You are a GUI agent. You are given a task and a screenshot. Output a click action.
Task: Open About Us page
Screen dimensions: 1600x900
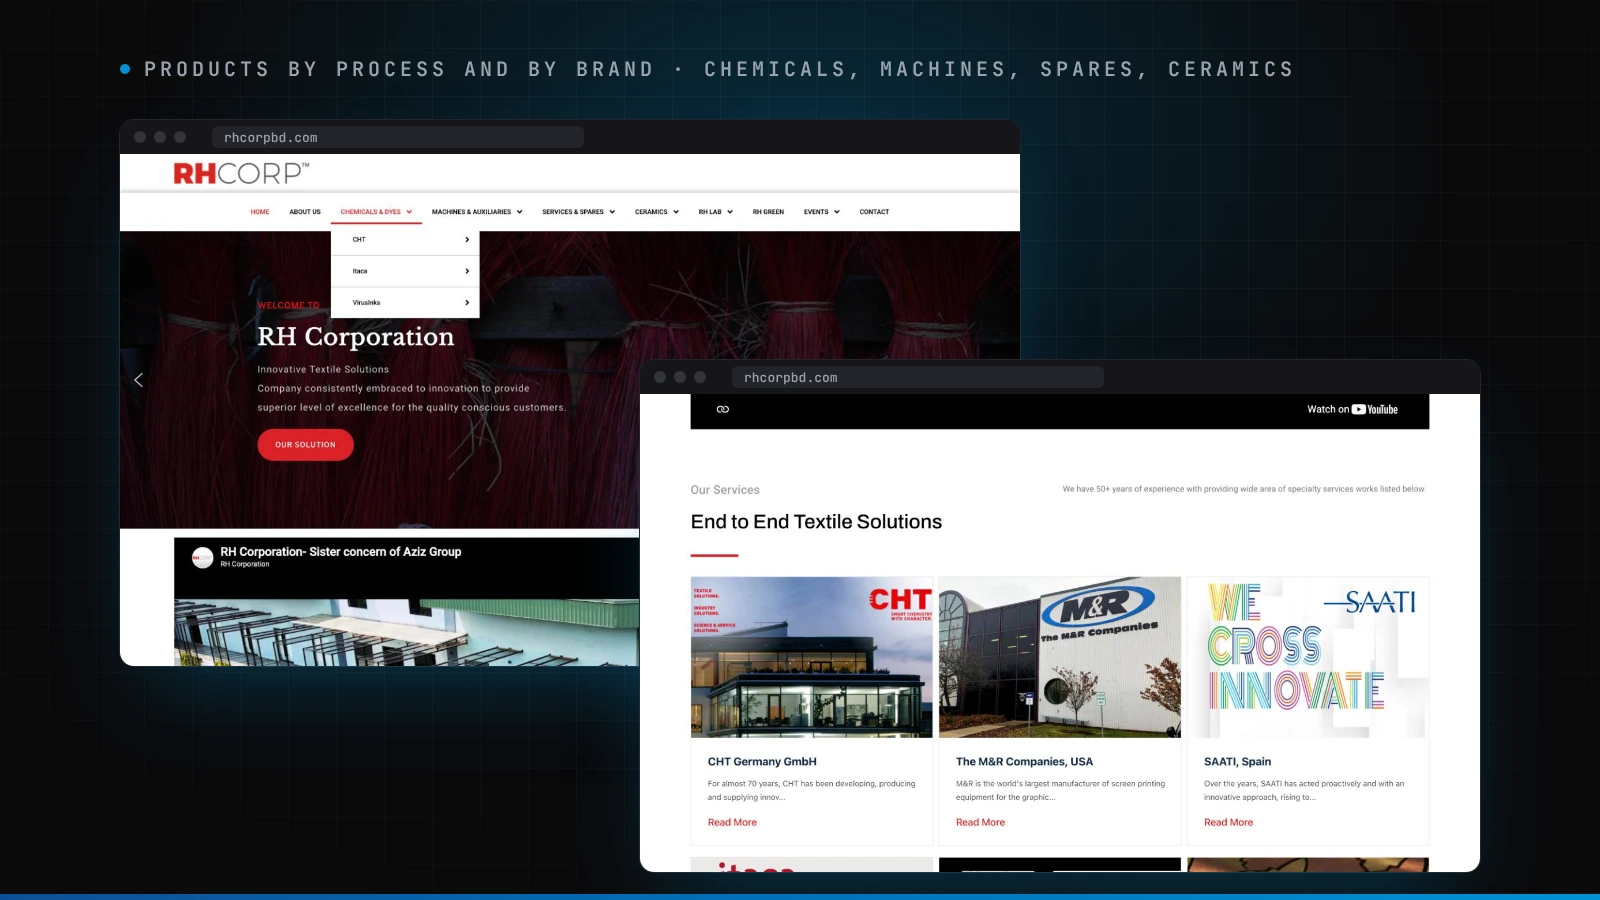tap(305, 212)
